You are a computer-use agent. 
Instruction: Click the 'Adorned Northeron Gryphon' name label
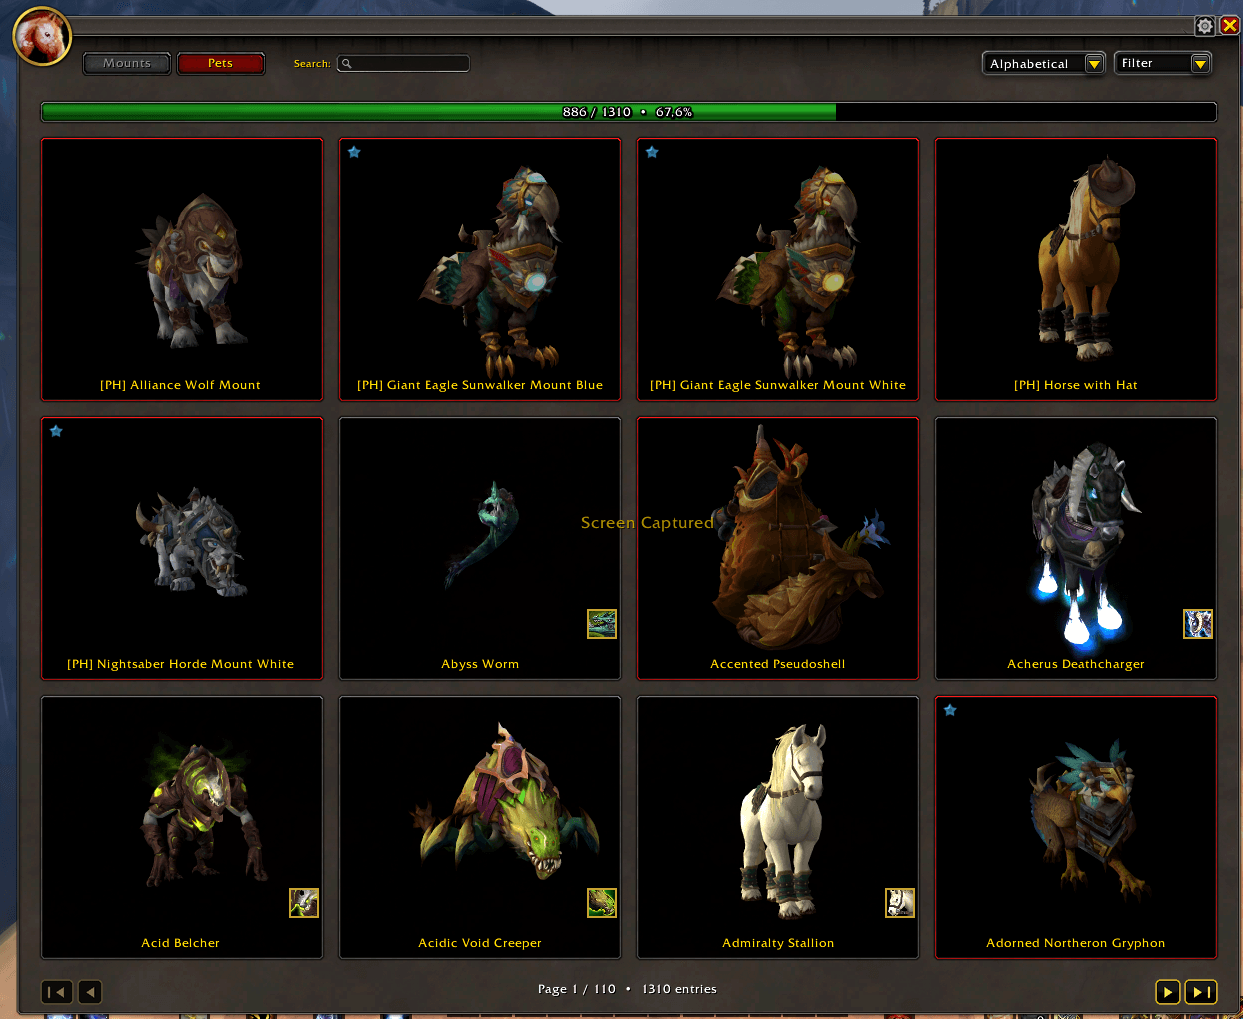coord(1076,943)
